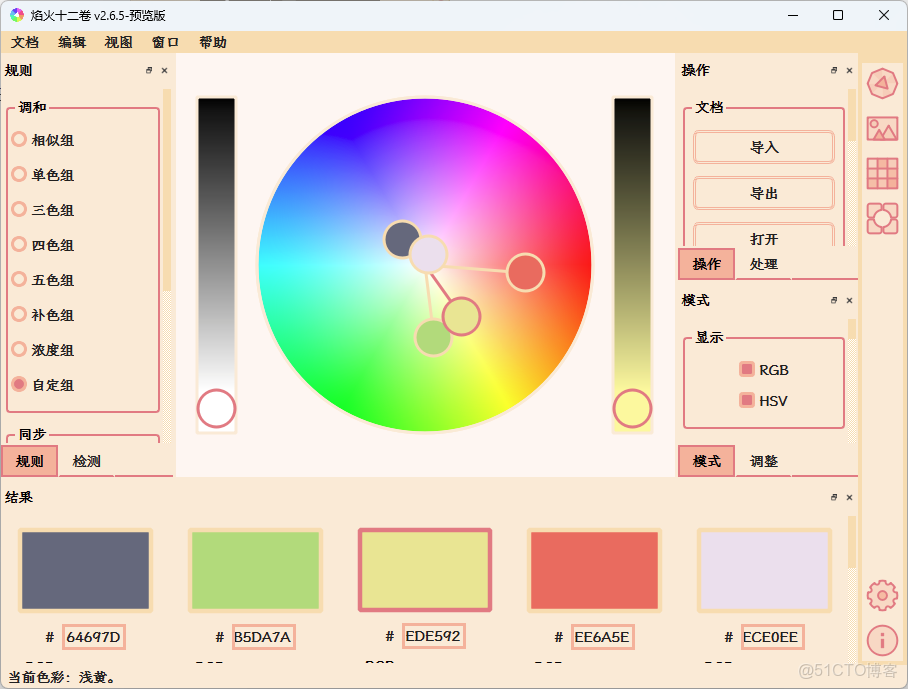The width and height of the screenshot is (908, 689).
Task: Select the 自定组 harmony rule
Action: click(x=43, y=384)
